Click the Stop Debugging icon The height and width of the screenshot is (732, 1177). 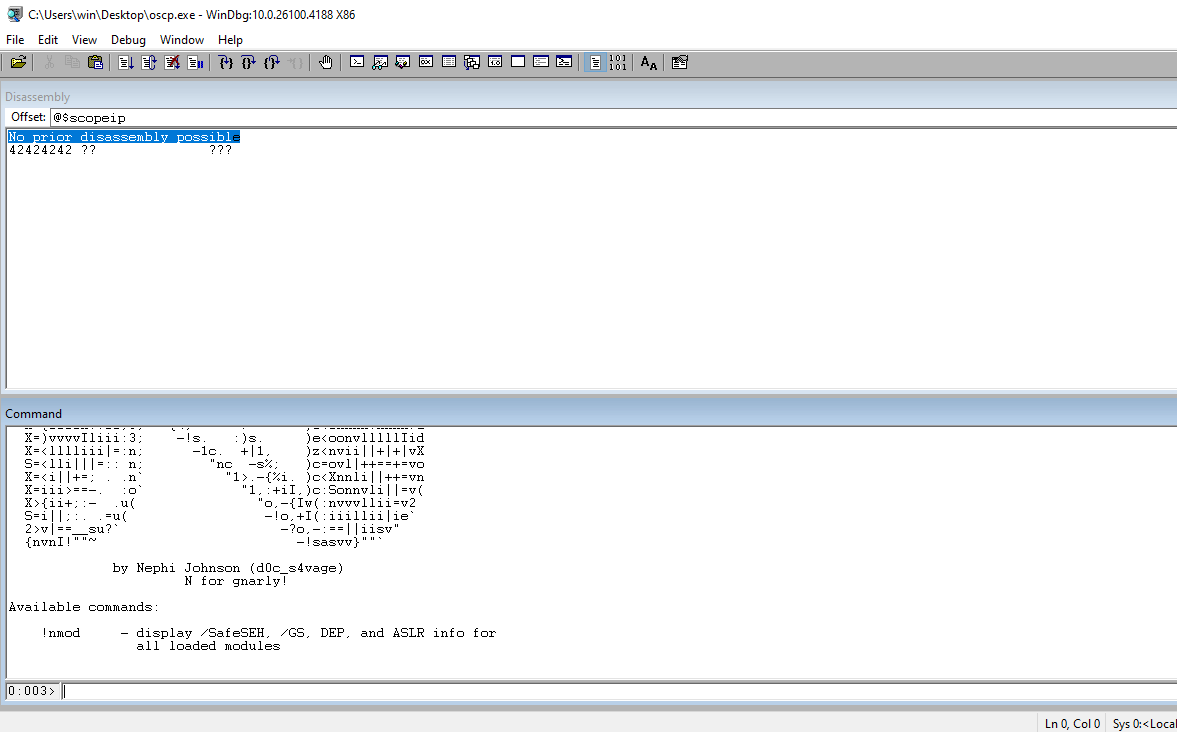click(x=172, y=63)
